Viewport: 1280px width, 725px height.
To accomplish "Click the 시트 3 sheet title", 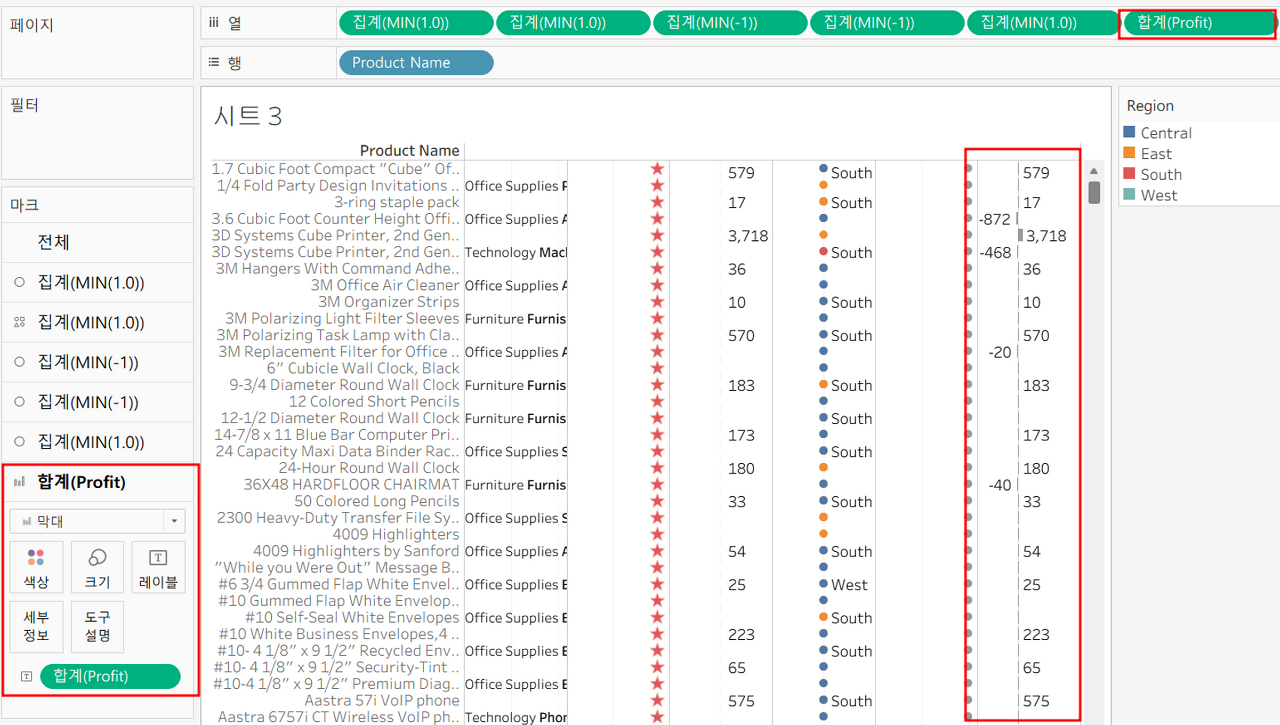I will click(248, 116).
